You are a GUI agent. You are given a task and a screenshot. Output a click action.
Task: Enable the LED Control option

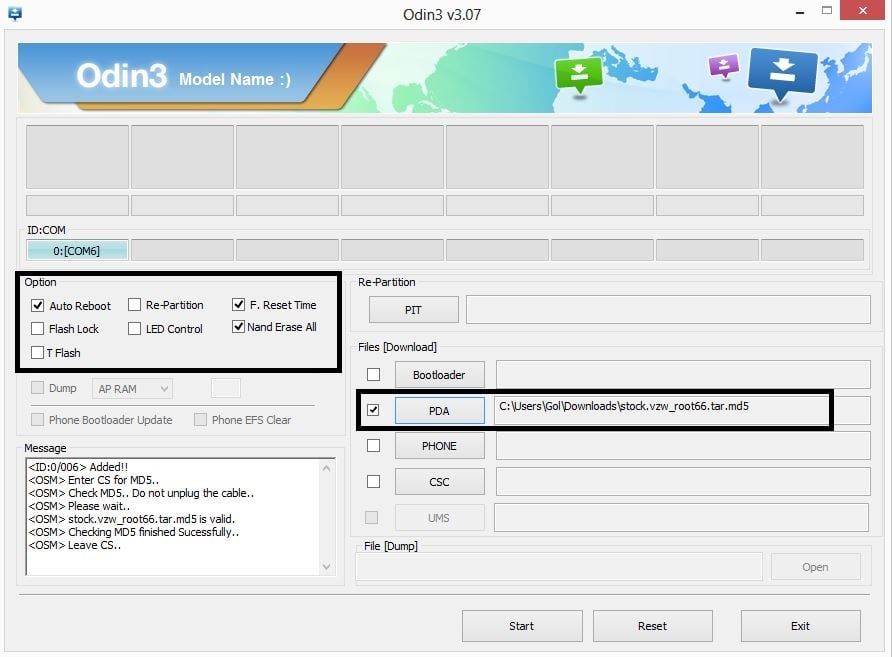[134, 329]
